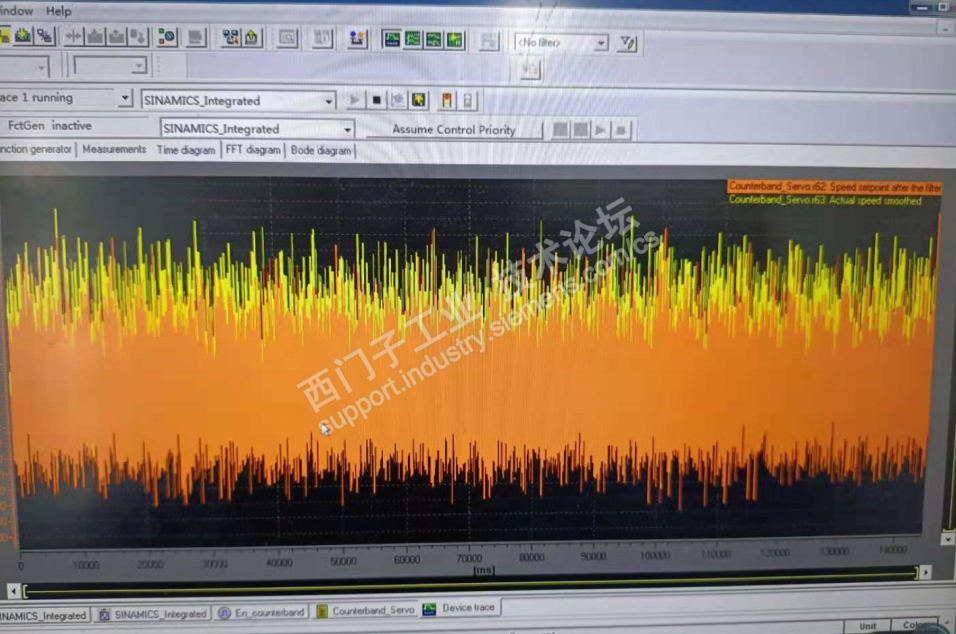Click the green up-arrow icon beside the network icon
This screenshot has height=634, width=956.
click(x=251, y=38)
